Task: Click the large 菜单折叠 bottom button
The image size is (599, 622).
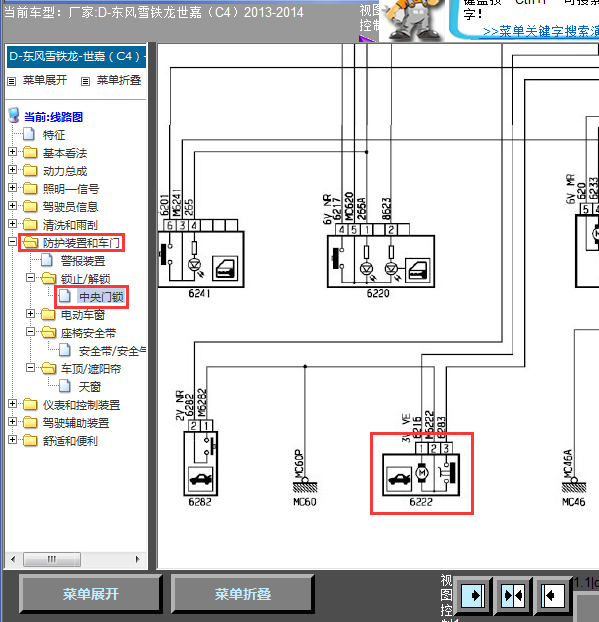Action: [243, 594]
